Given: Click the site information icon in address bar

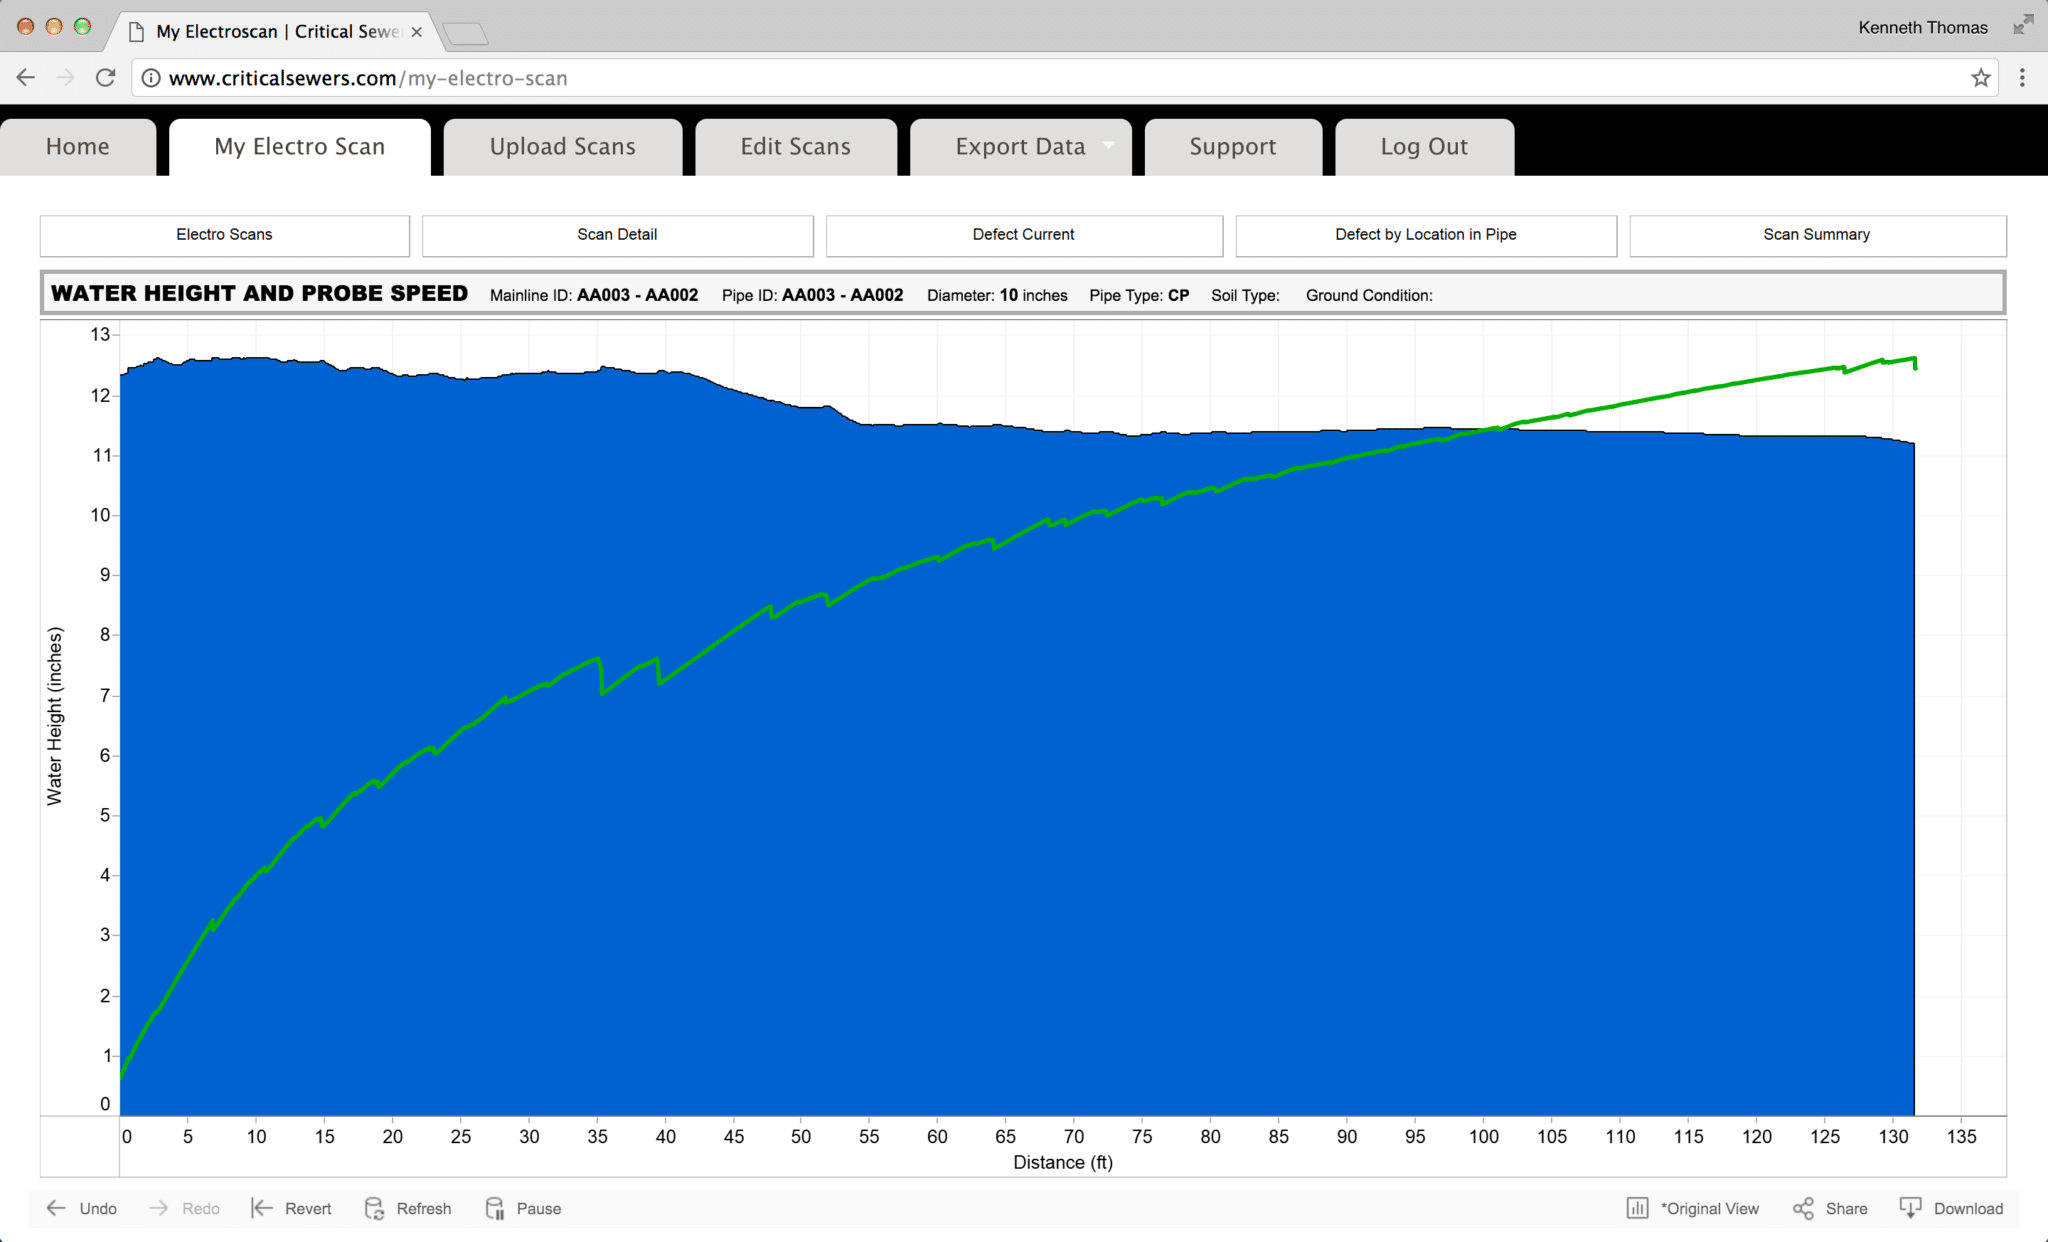Looking at the screenshot, I should coord(148,77).
